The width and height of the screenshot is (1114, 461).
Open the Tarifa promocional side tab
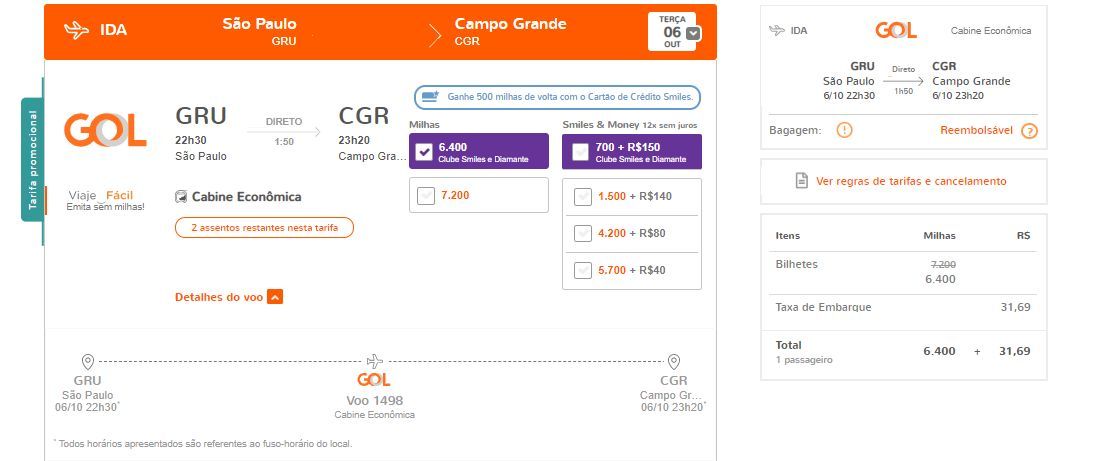[x=32, y=161]
